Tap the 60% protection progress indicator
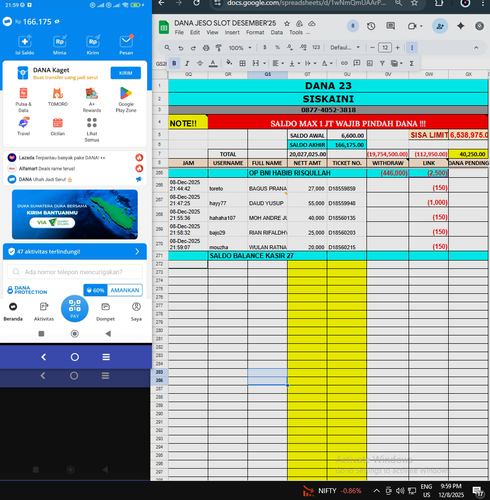This screenshot has height=500, width=490. [95, 290]
